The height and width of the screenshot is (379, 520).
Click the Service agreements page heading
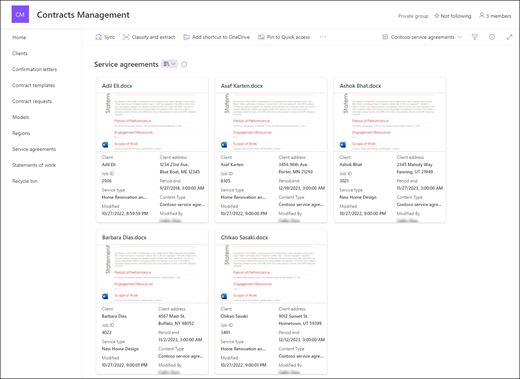pos(126,64)
